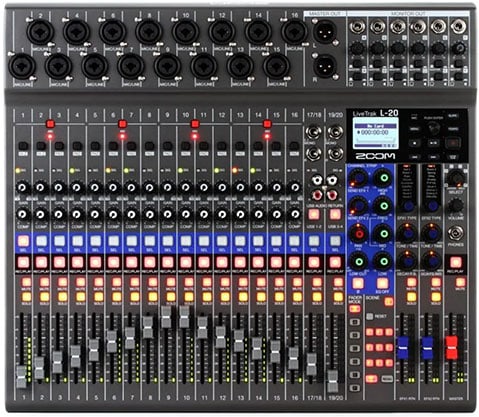Screen dimensions: 479x417
Task: Select channel 1 with its SEL button
Action: (23, 241)
